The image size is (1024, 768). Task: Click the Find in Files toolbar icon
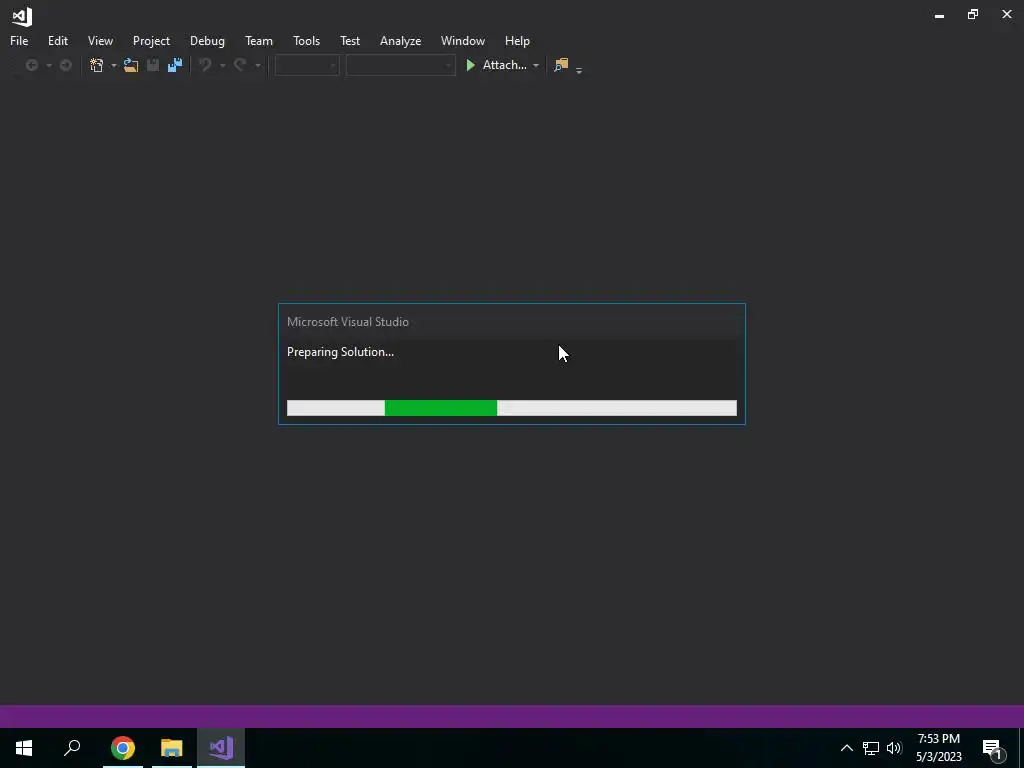[561, 65]
